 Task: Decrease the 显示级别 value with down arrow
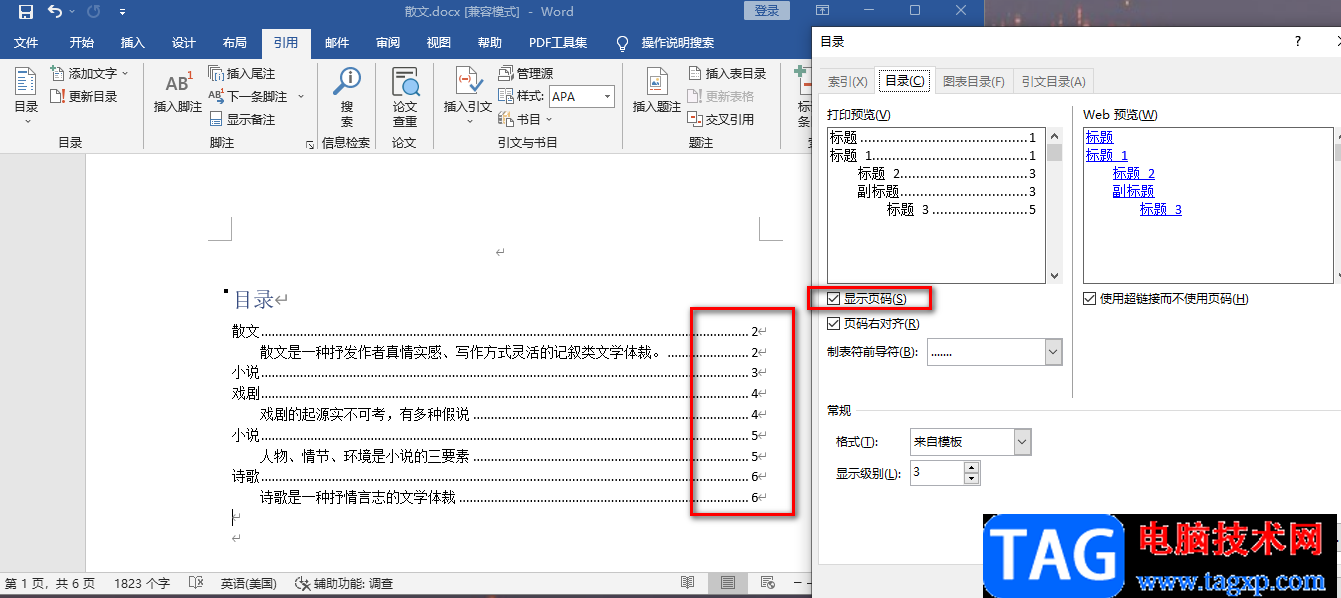click(972, 479)
